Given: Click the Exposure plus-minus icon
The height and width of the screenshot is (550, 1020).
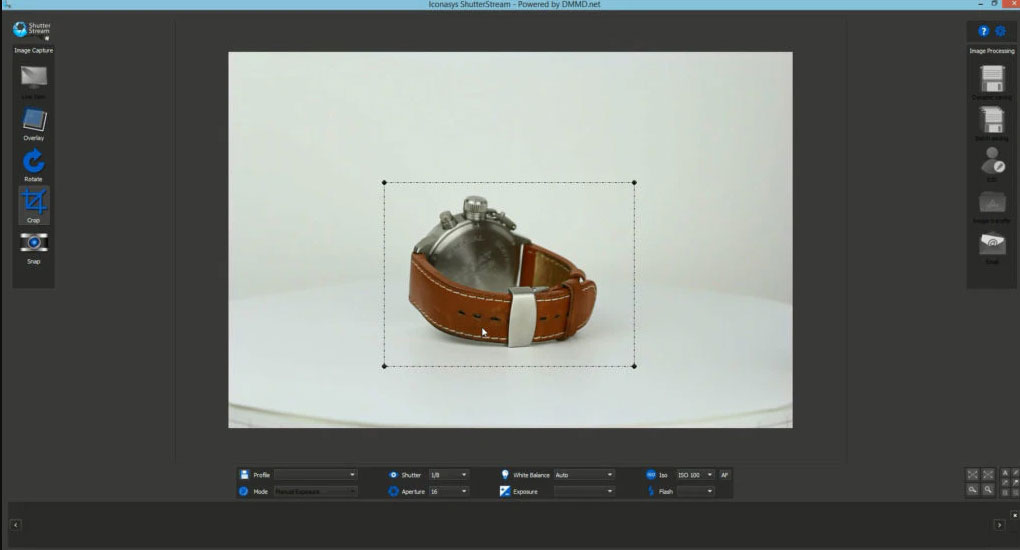Looking at the screenshot, I should 505,491.
